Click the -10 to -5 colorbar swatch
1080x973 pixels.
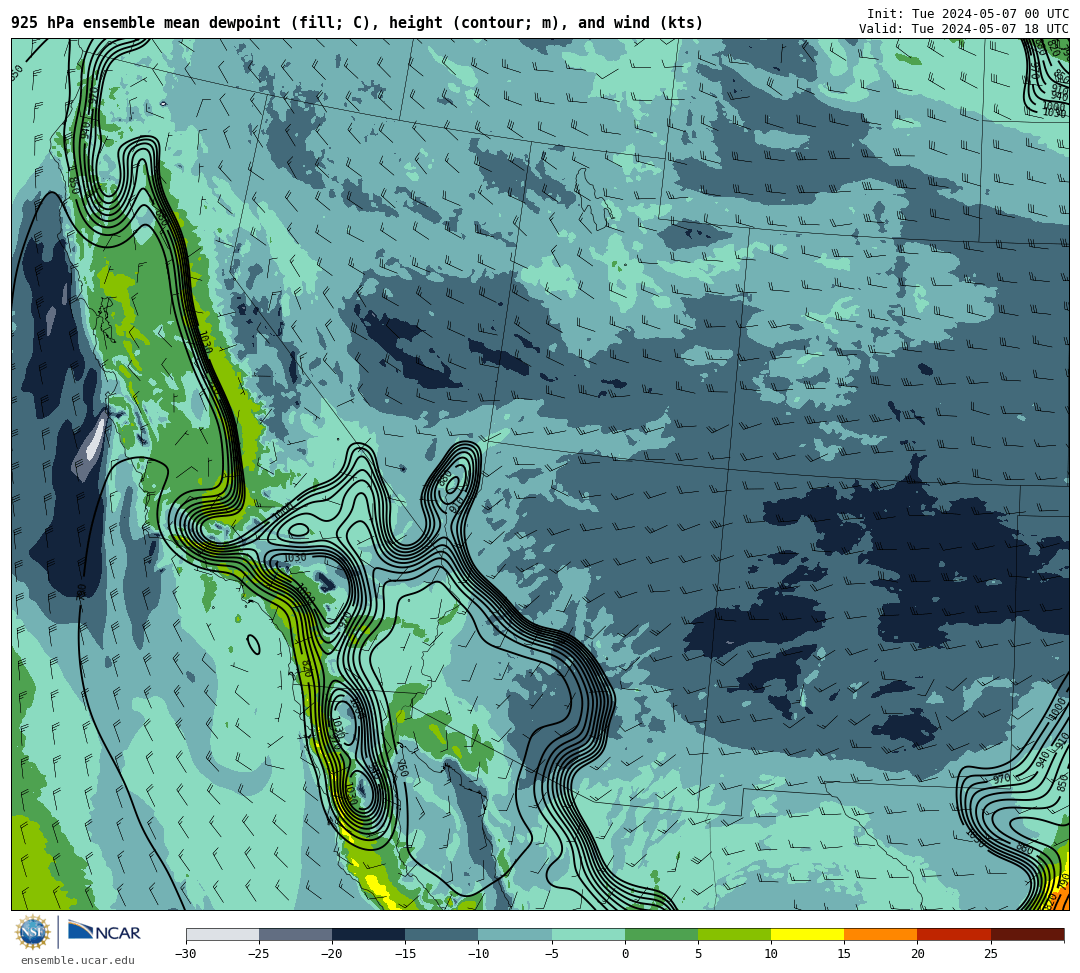(x=515, y=934)
